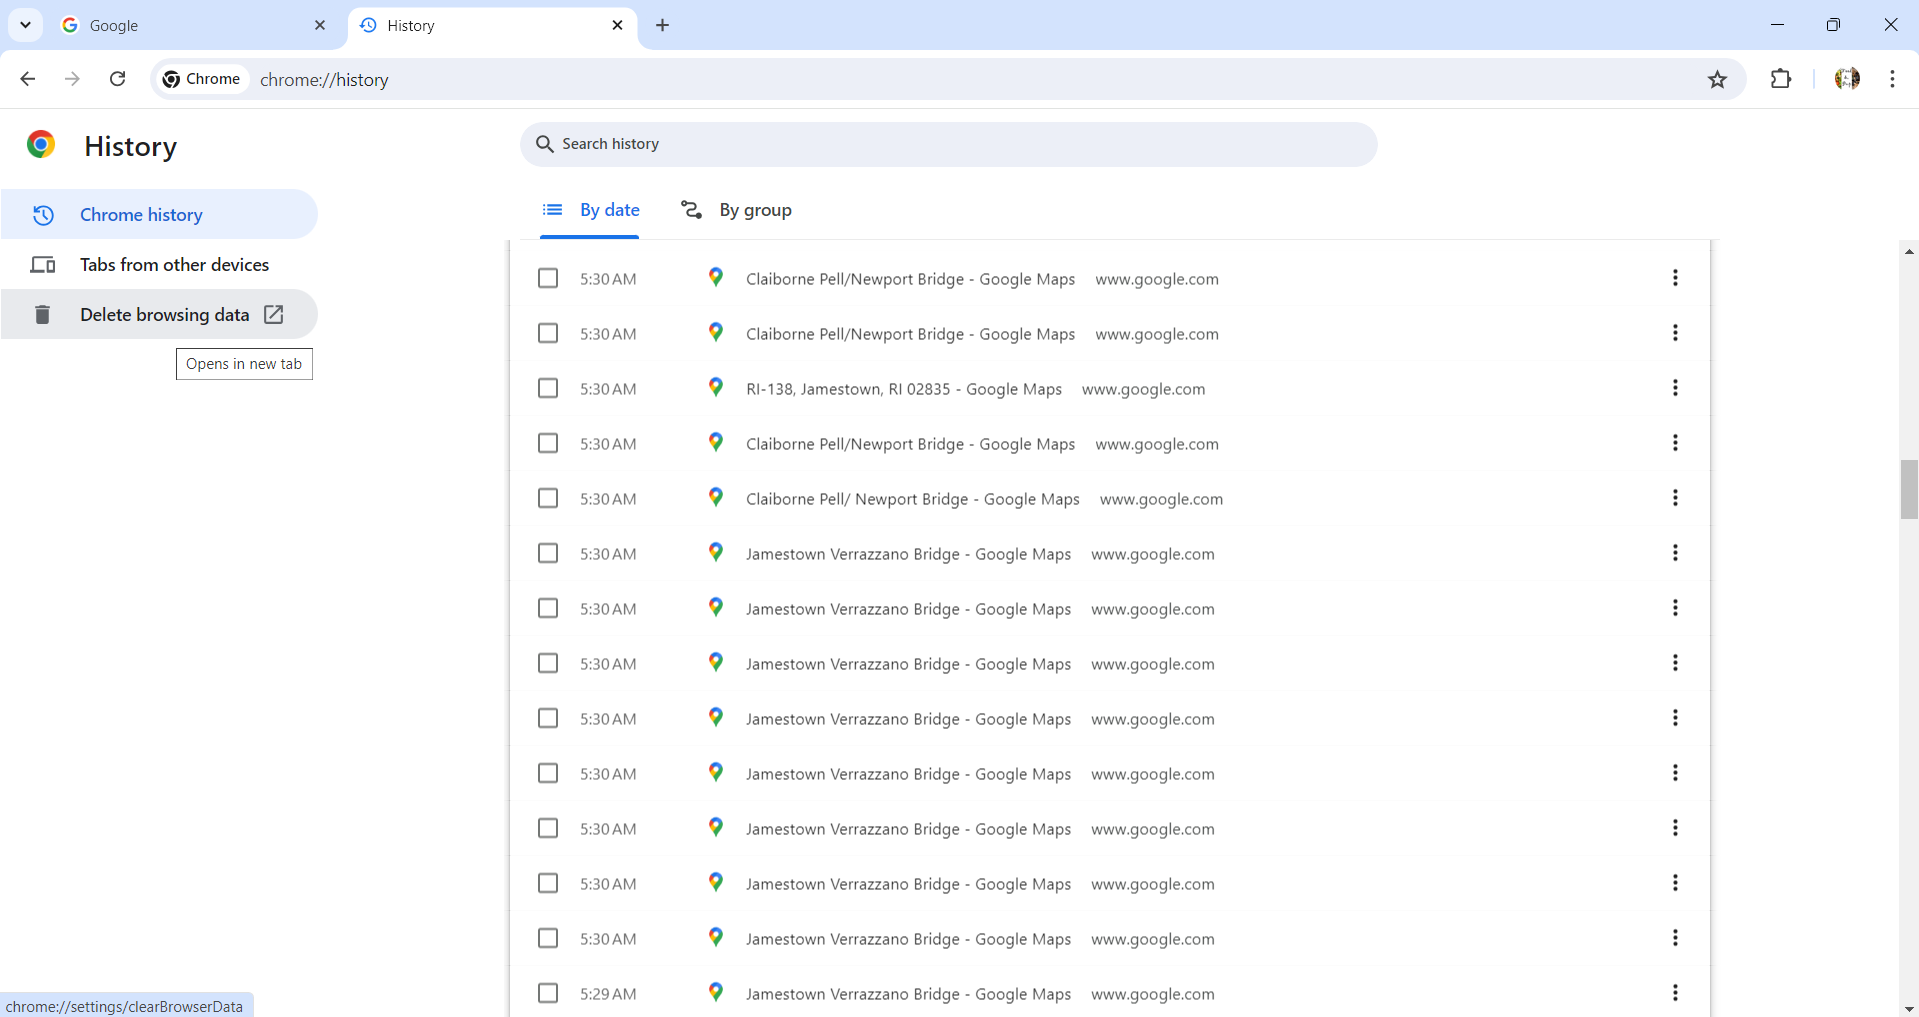Reload the history page

click(x=117, y=79)
